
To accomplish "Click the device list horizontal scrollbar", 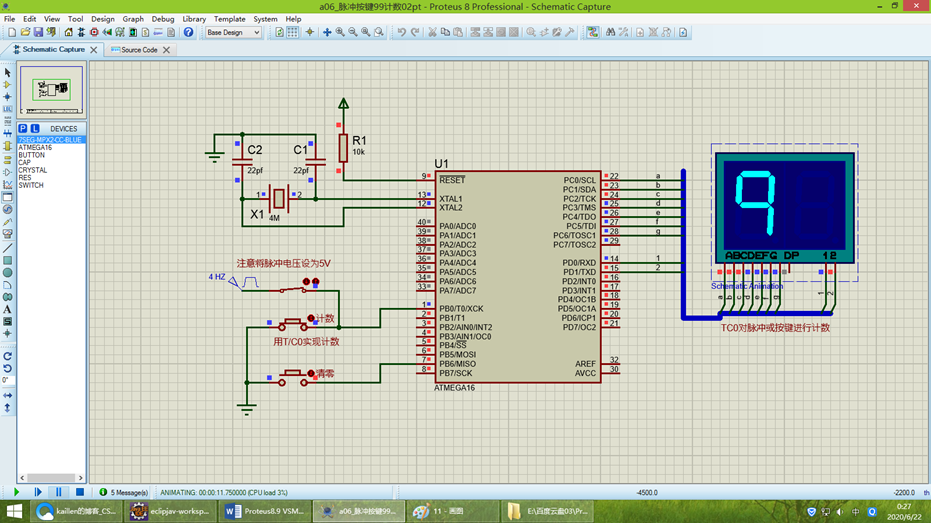I will pos(51,478).
